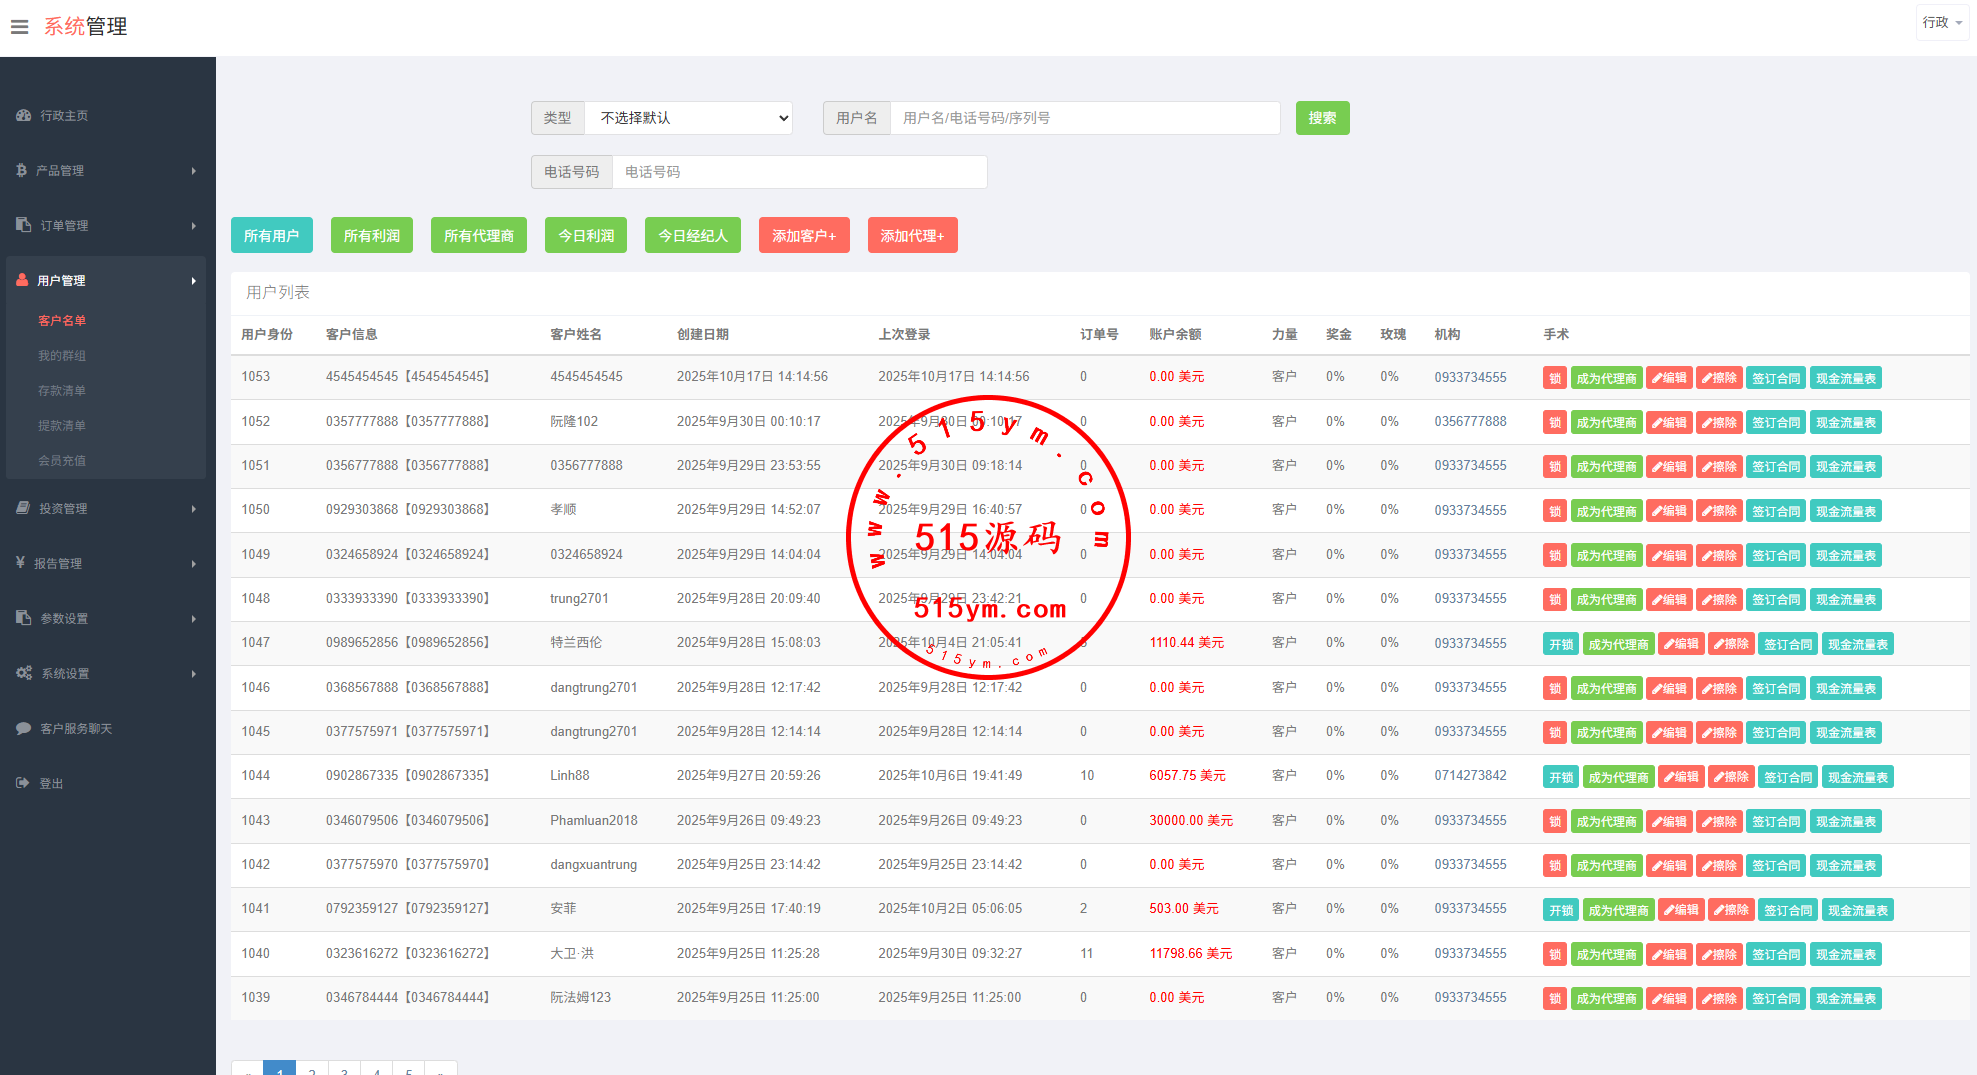Click the yen icon for 报告管理

pyautogui.click(x=21, y=564)
